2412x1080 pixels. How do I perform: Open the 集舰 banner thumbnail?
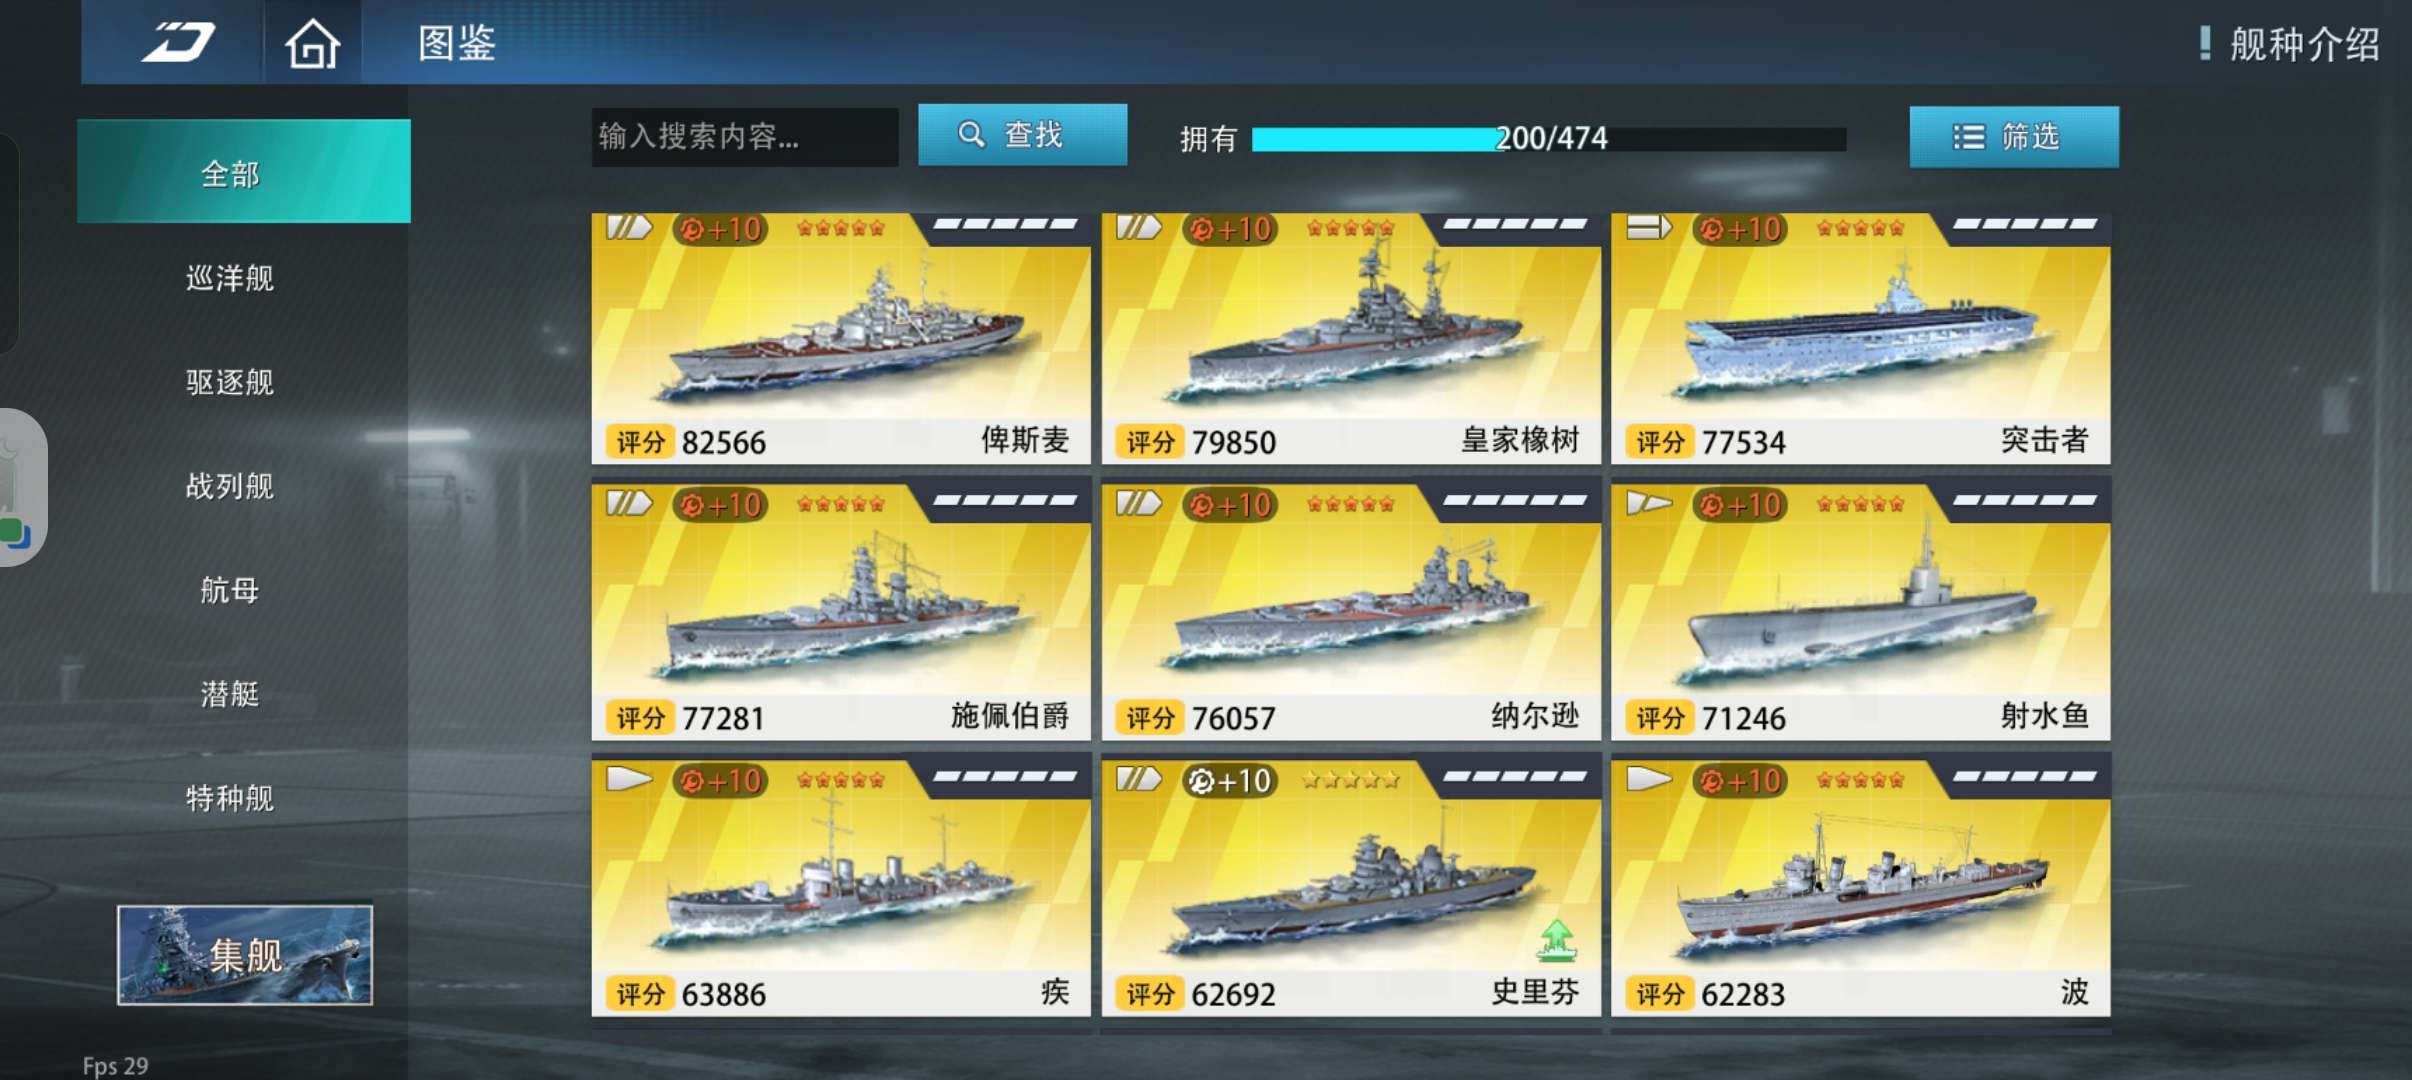245,955
